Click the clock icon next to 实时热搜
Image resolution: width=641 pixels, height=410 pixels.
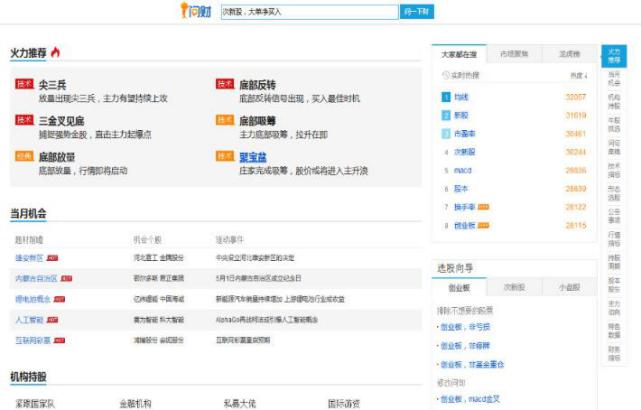click(x=446, y=75)
